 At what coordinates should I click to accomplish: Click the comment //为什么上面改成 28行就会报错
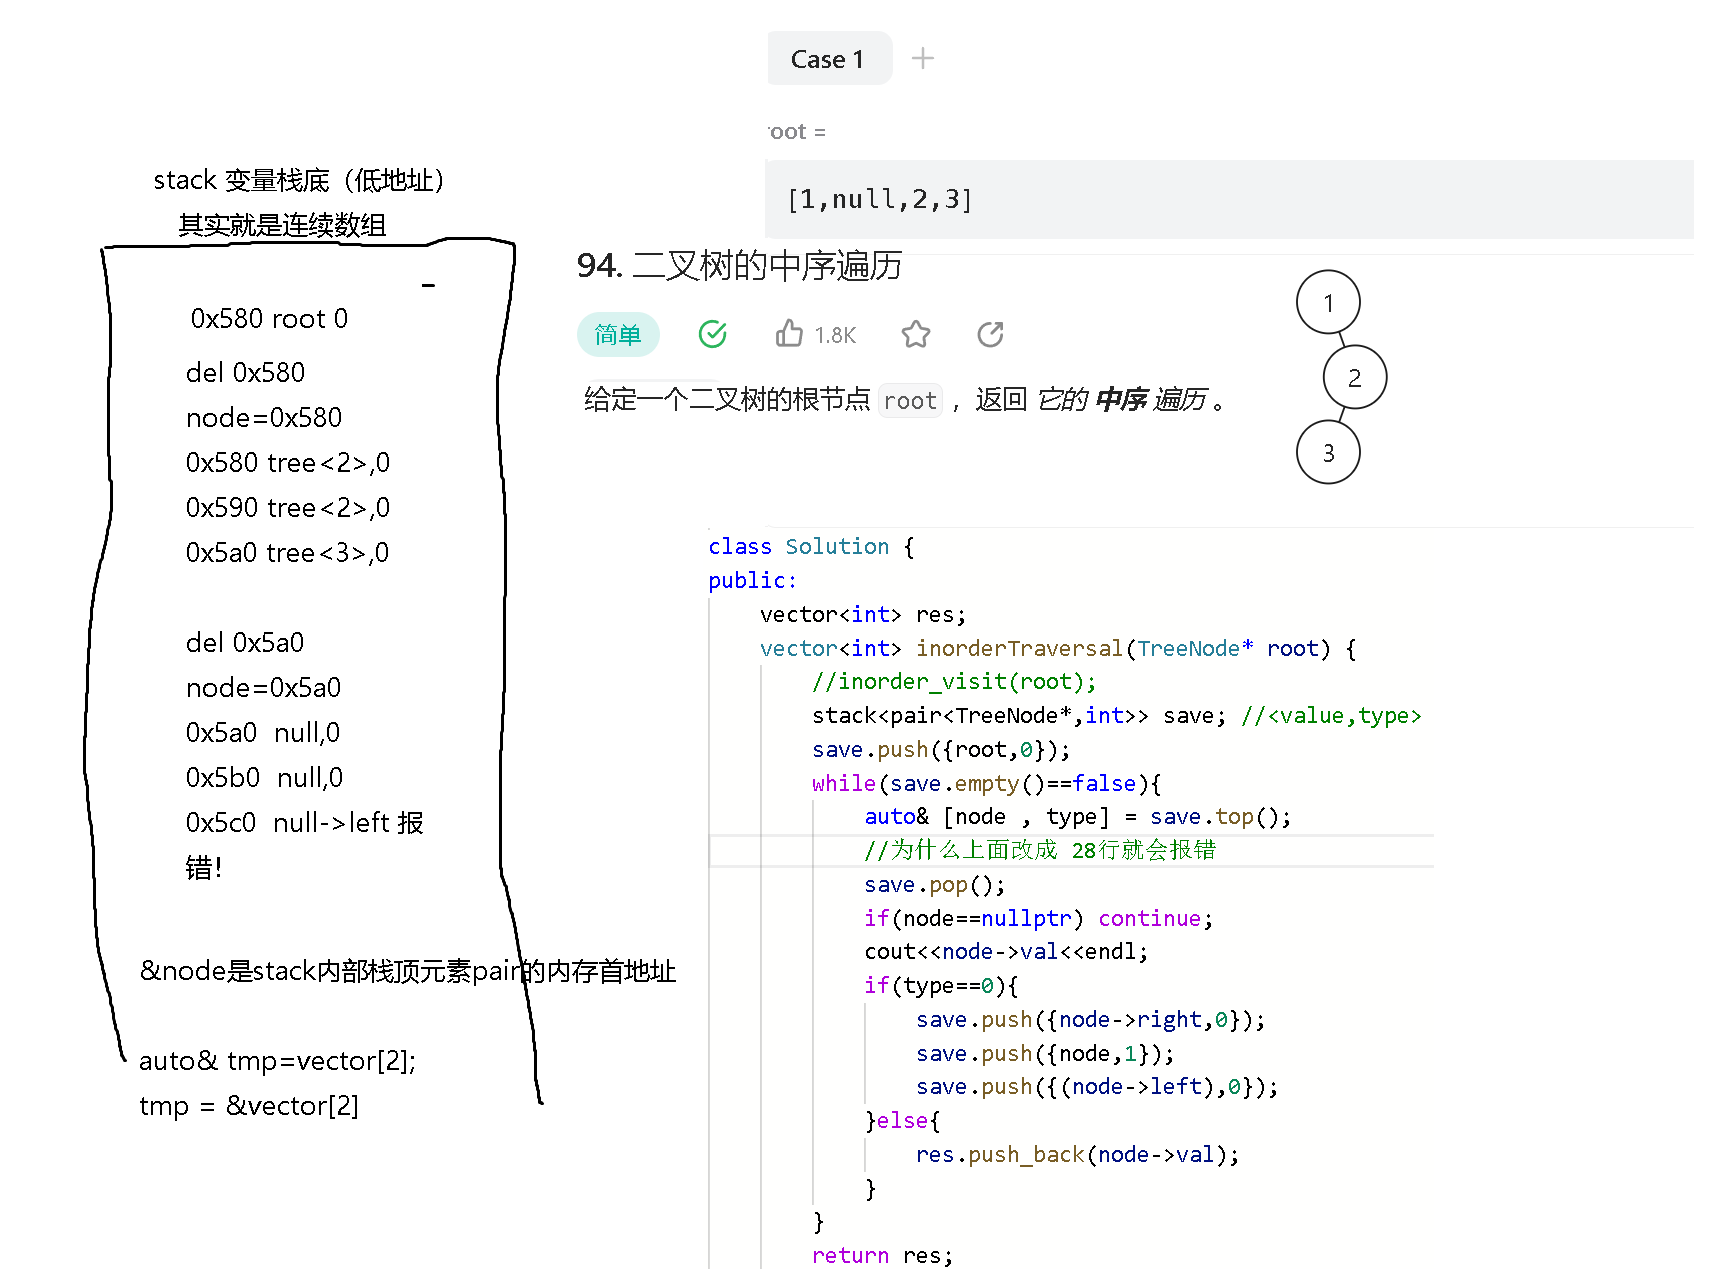1040,851
